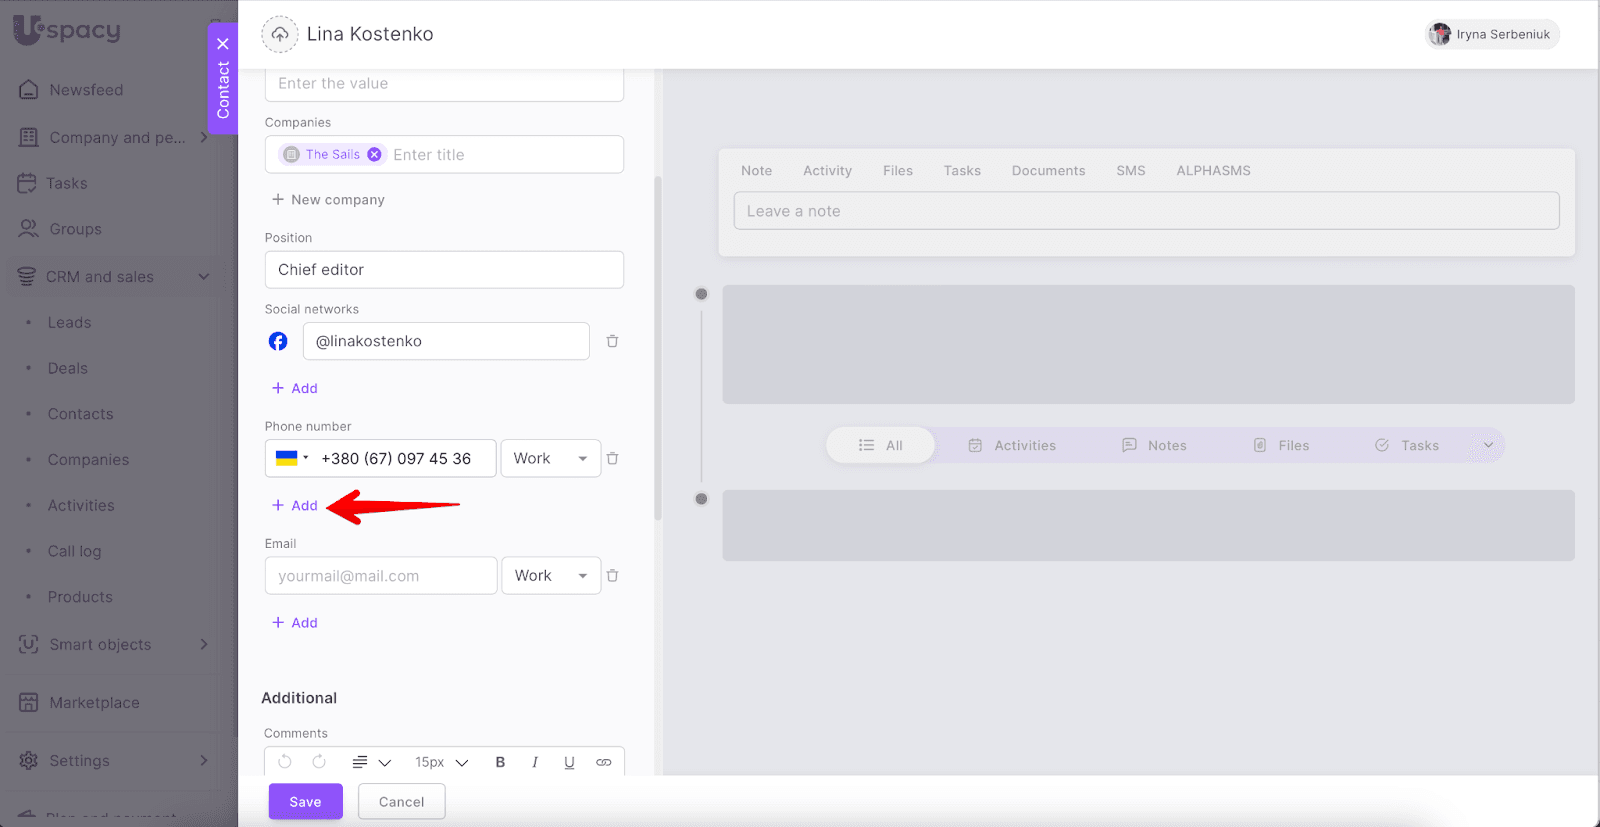
Task: Remove The Sails company tag
Action: 374,154
